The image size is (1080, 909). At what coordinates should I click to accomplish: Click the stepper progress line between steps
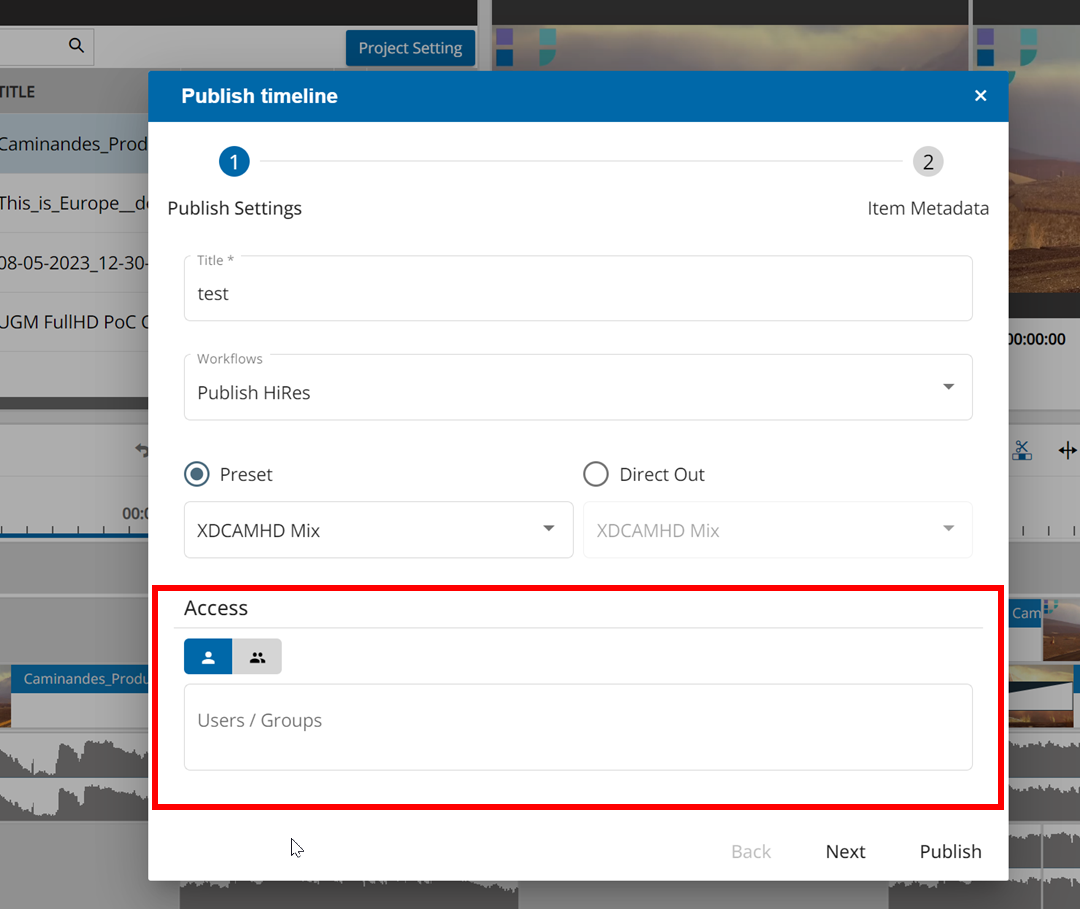coord(580,161)
